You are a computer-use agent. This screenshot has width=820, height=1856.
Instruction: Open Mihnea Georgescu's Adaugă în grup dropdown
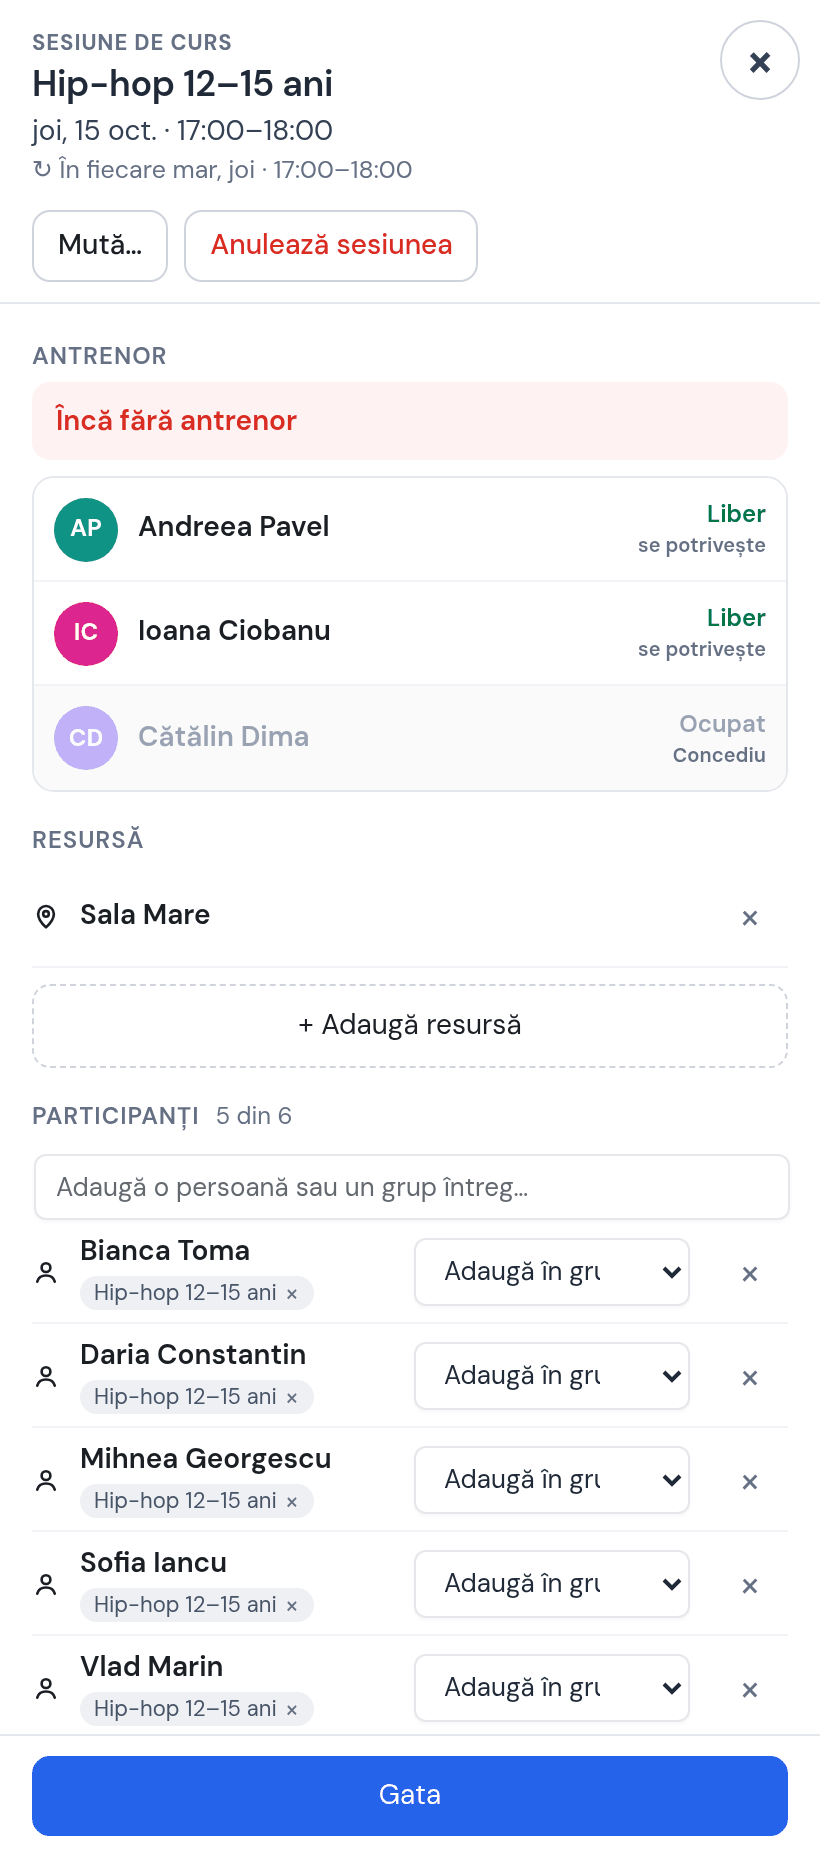point(552,1480)
